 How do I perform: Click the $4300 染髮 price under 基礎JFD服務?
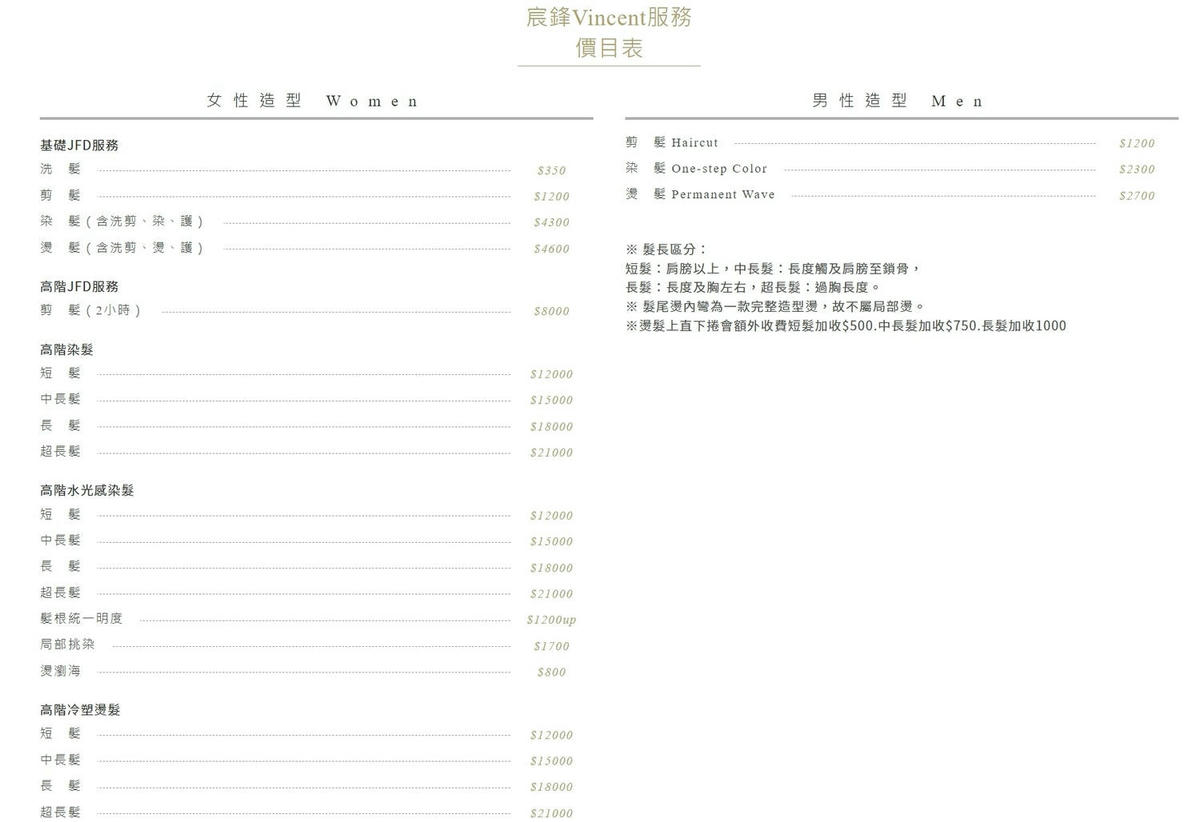click(551, 223)
